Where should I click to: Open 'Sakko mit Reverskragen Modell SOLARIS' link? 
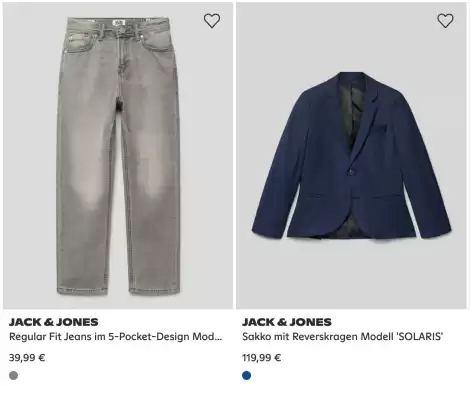pos(343,337)
